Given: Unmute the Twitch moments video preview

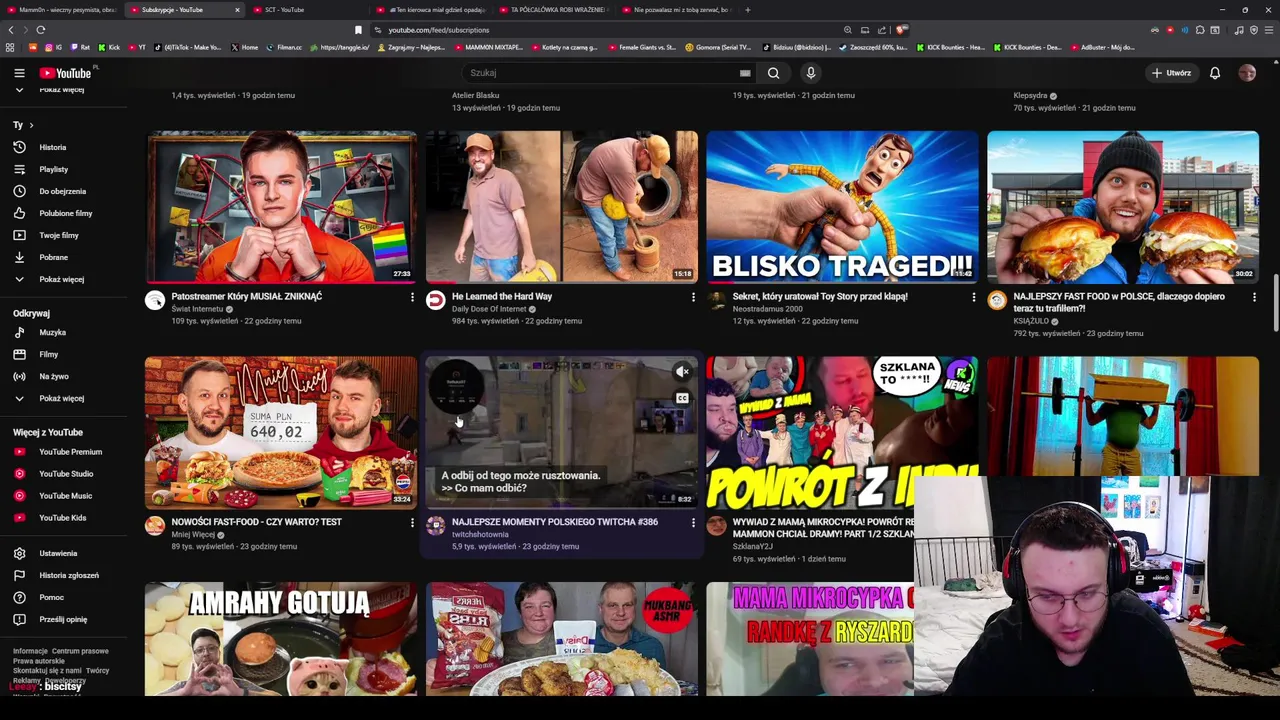Looking at the screenshot, I should (682, 372).
